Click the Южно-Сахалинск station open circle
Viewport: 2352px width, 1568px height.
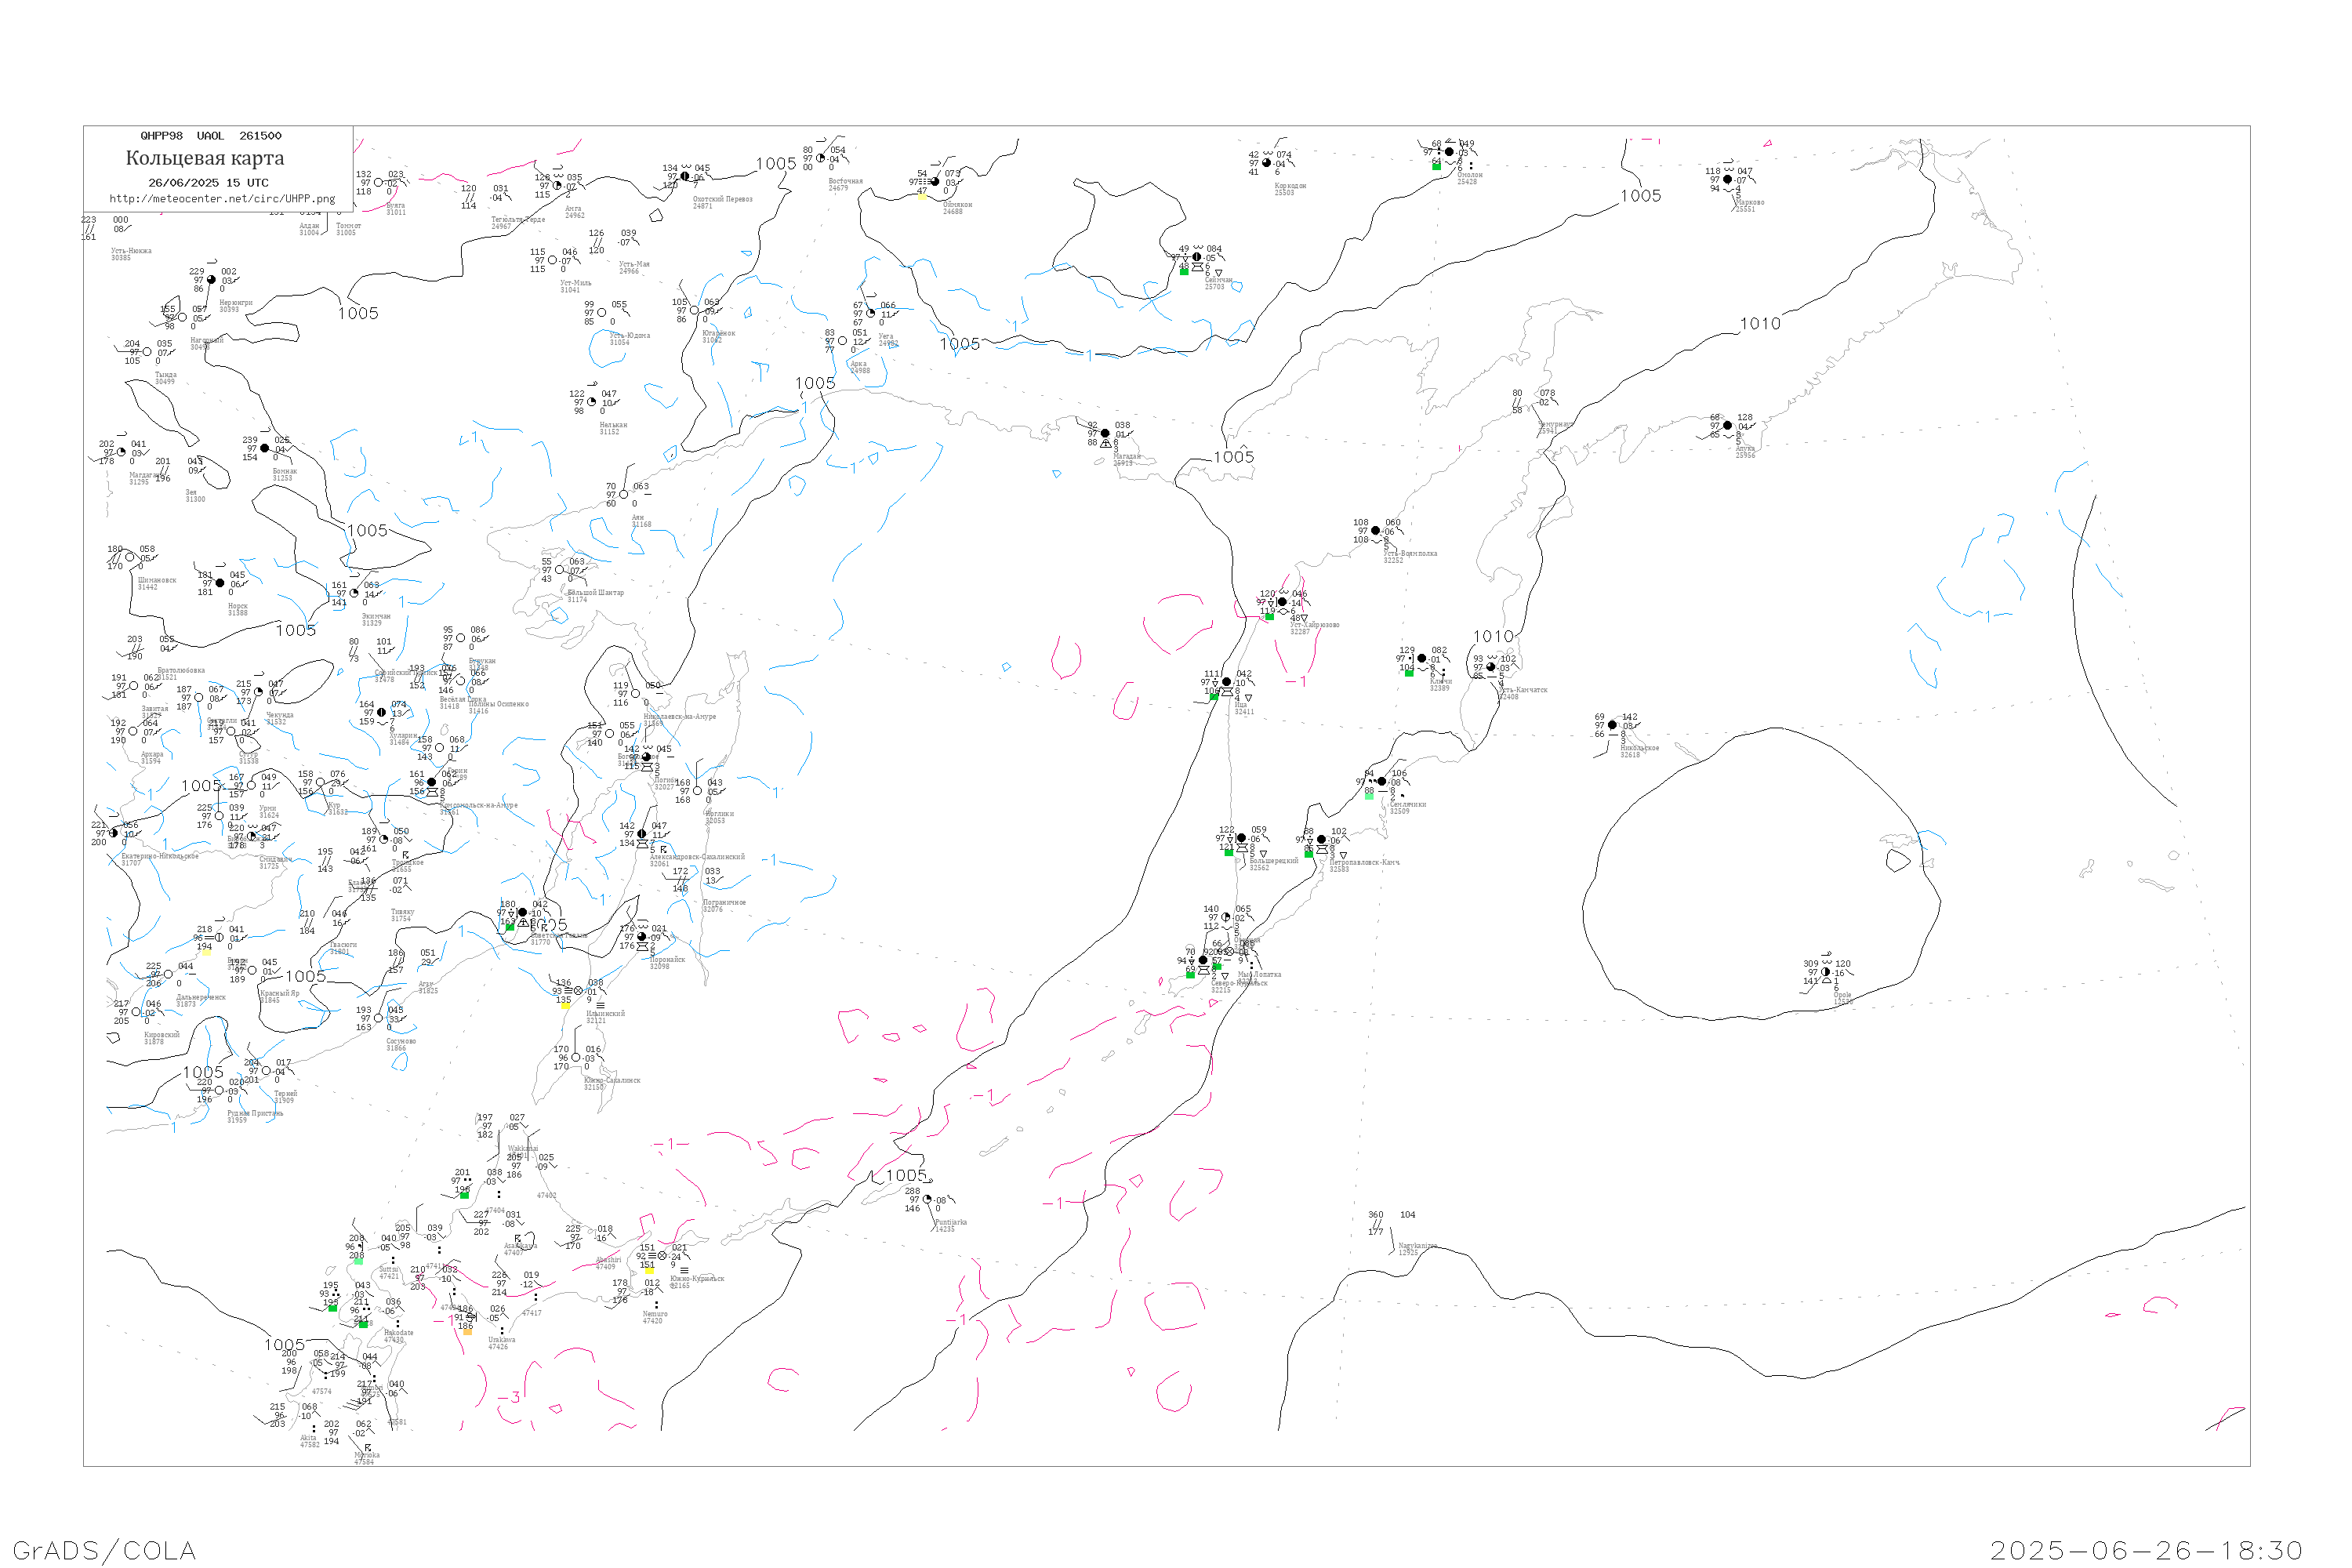tap(575, 1057)
